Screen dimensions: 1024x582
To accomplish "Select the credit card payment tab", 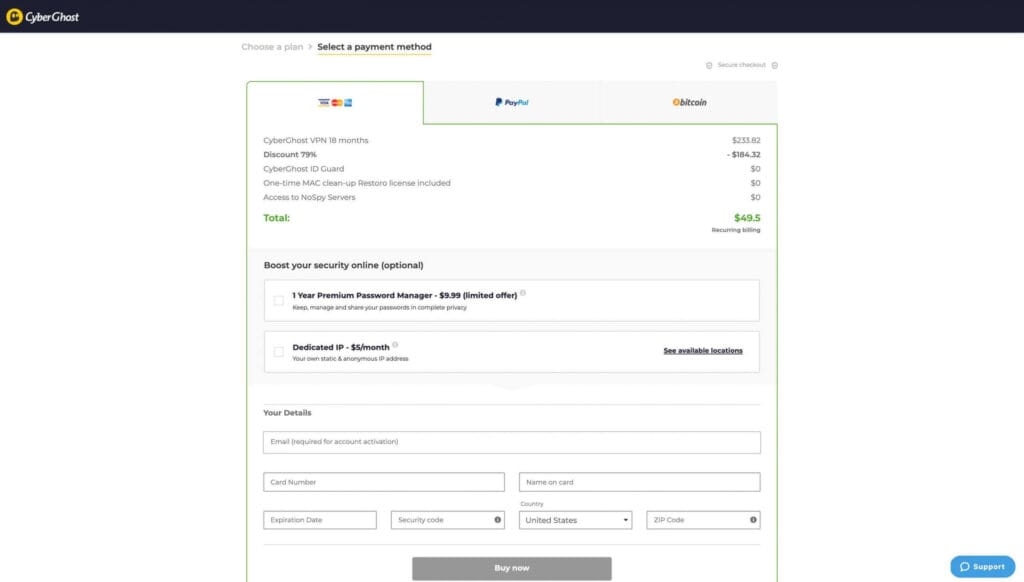I will click(335, 102).
